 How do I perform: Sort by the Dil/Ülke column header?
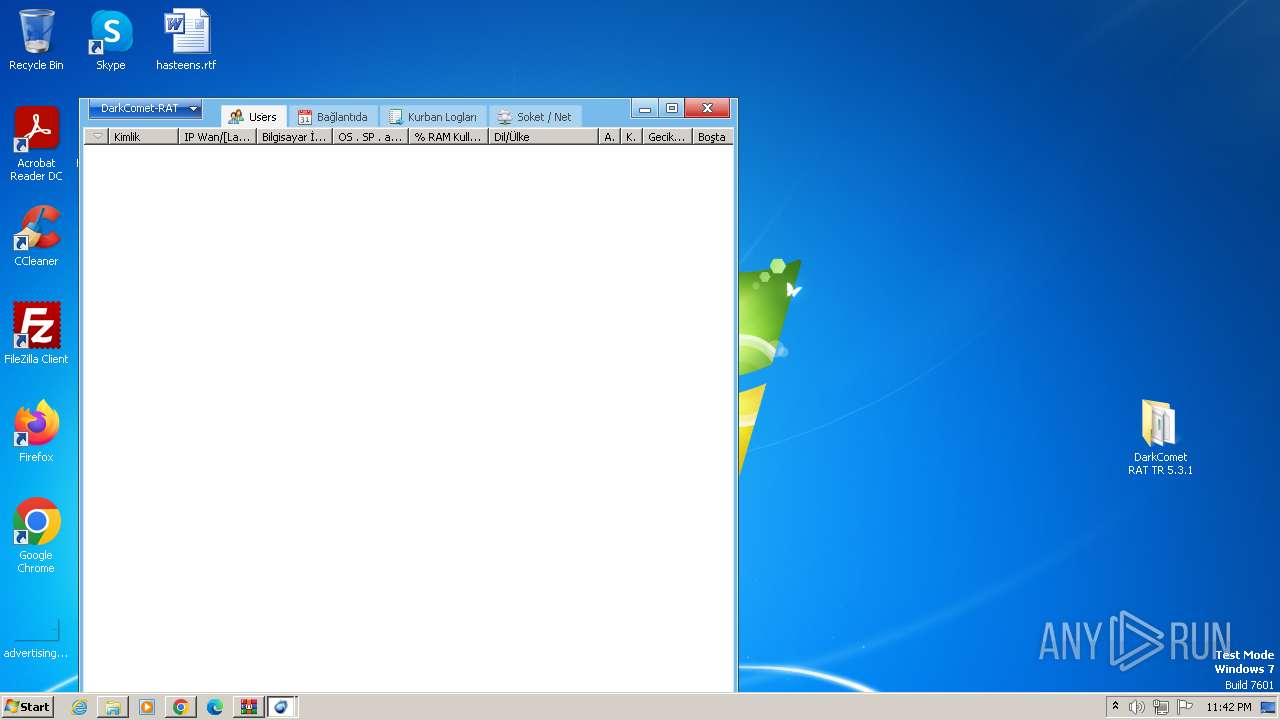[543, 137]
